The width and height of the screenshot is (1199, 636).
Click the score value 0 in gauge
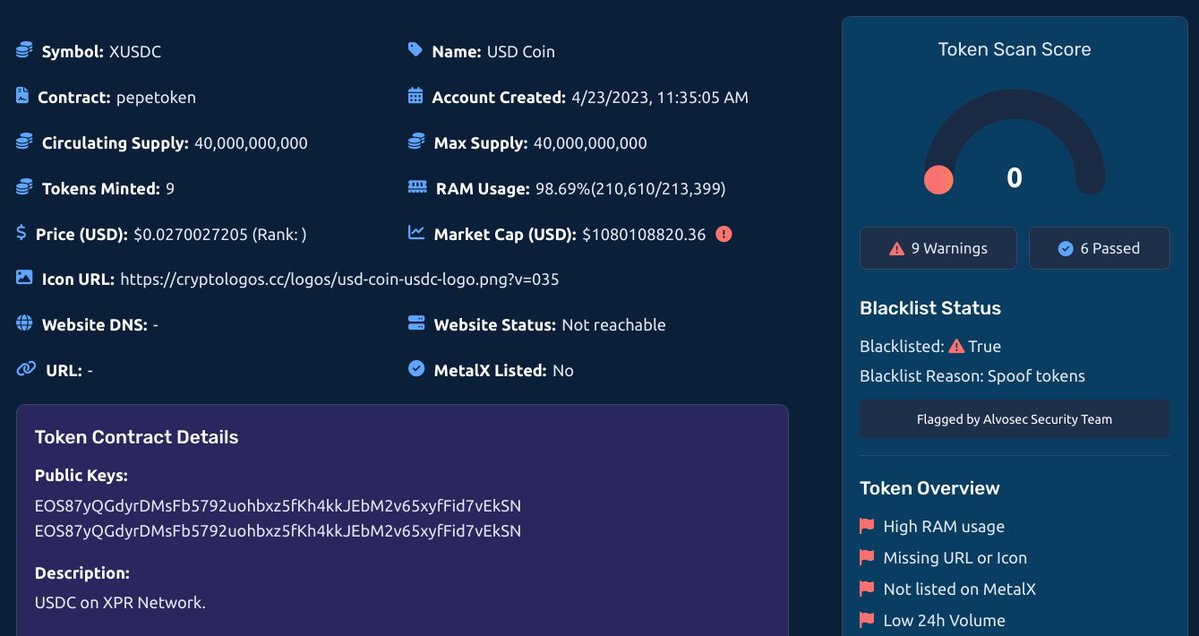(1014, 177)
